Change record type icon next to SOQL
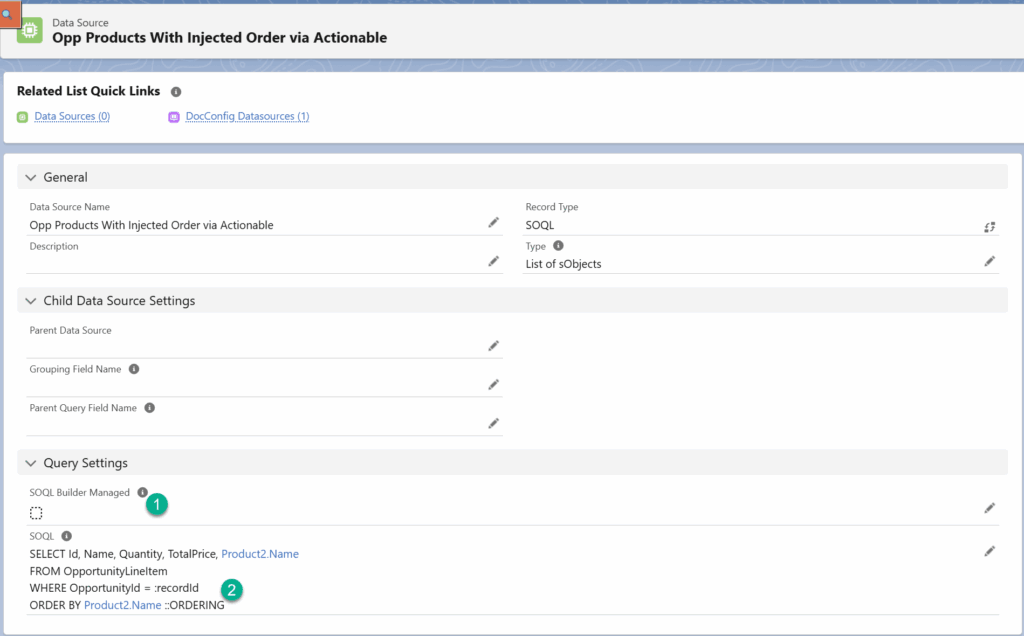 point(989,227)
